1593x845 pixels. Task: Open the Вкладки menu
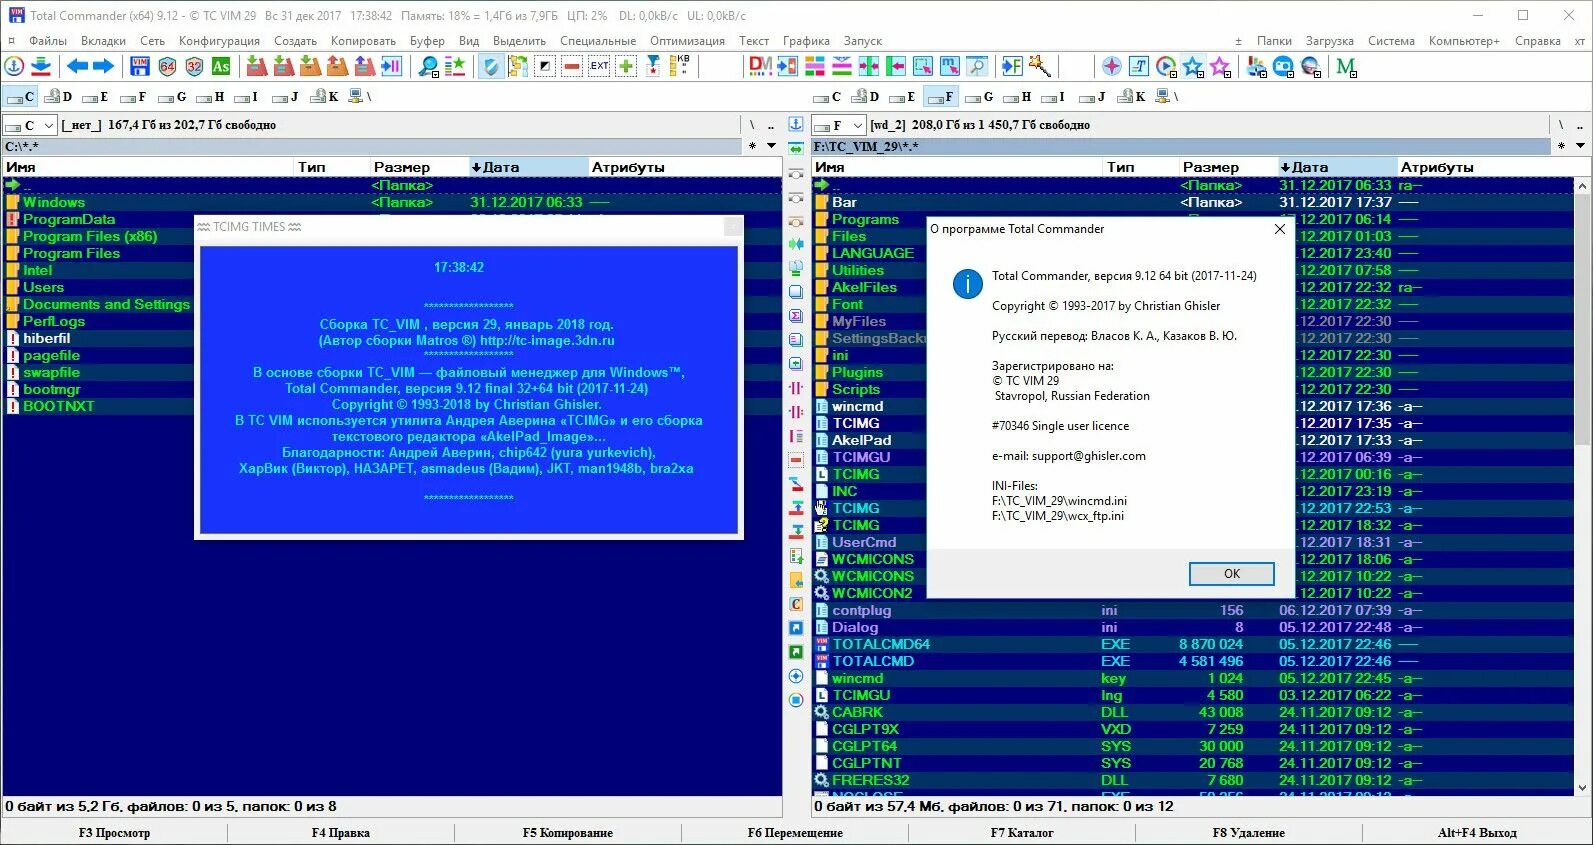(x=103, y=41)
